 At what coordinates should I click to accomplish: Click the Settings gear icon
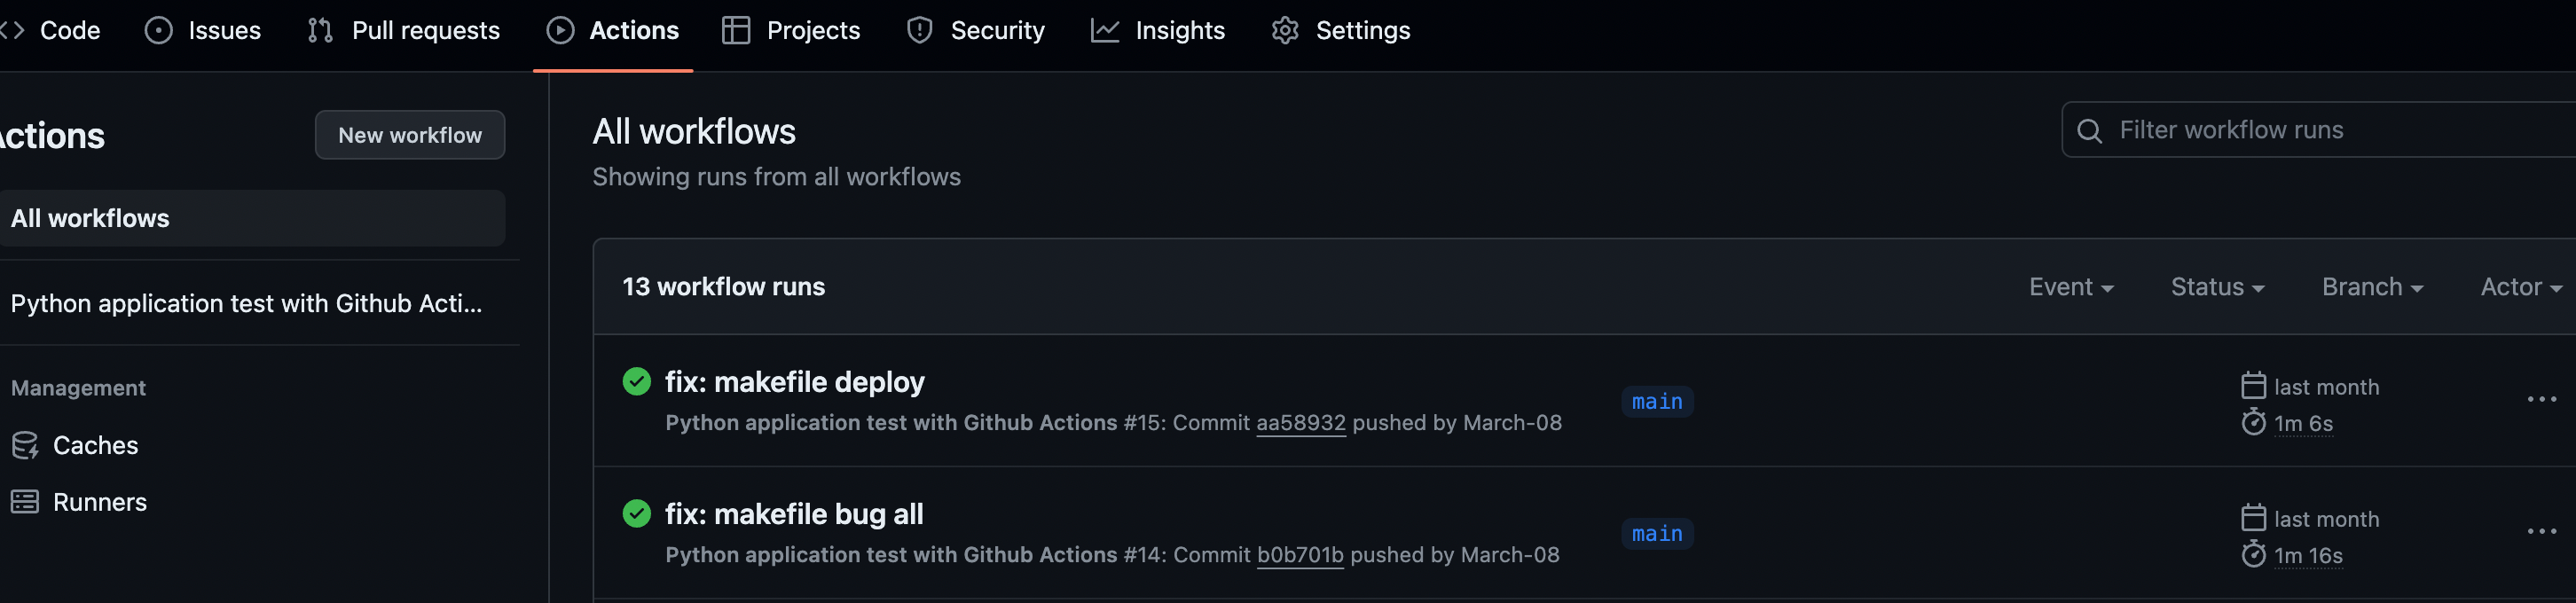click(x=1285, y=31)
